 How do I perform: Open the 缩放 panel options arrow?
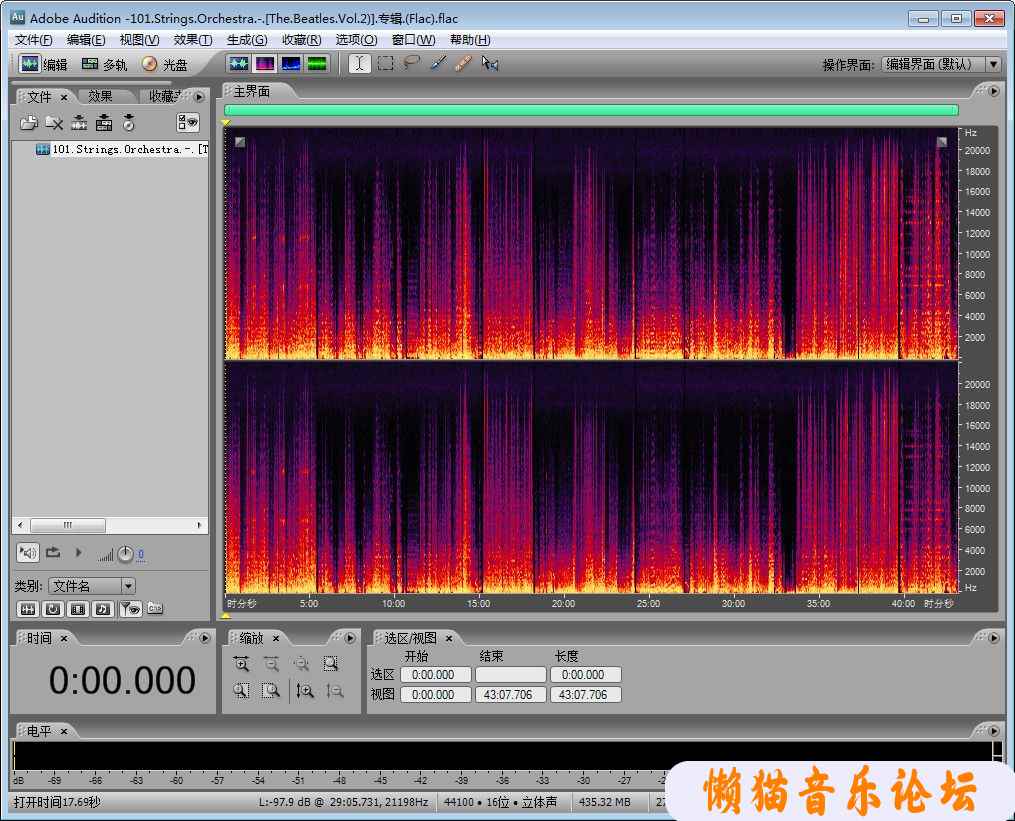click(x=350, y=638)
